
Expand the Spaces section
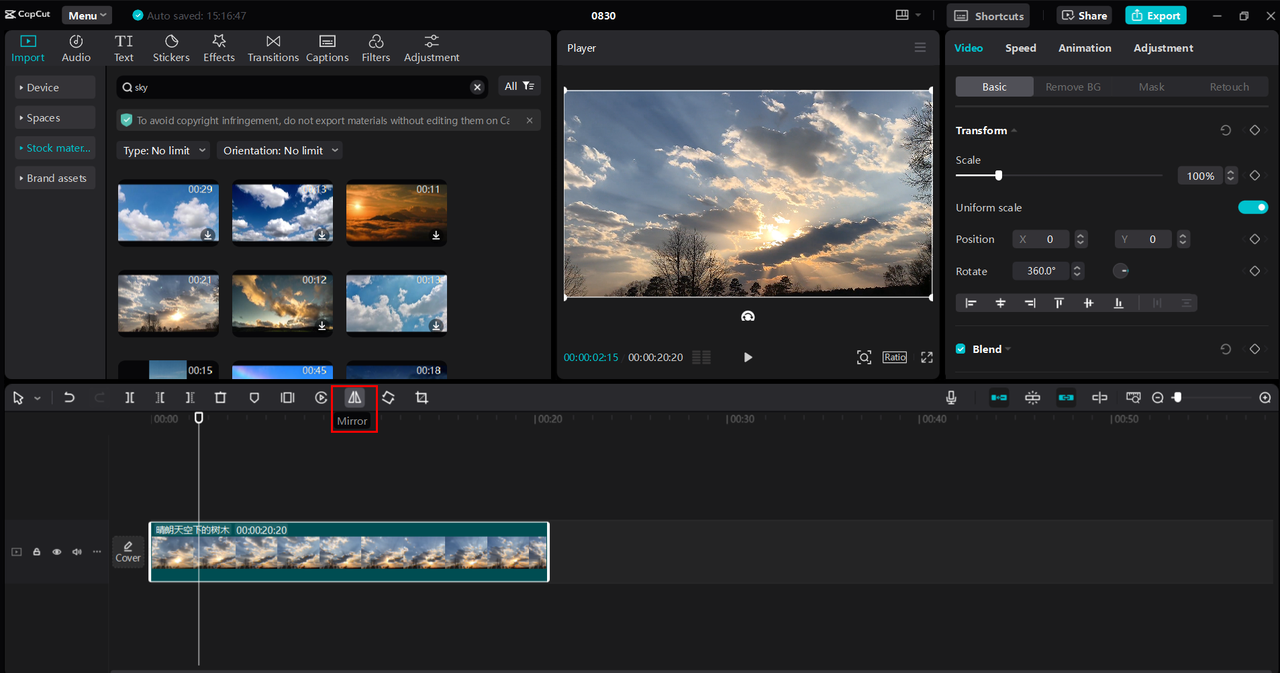tap(55, 118)
